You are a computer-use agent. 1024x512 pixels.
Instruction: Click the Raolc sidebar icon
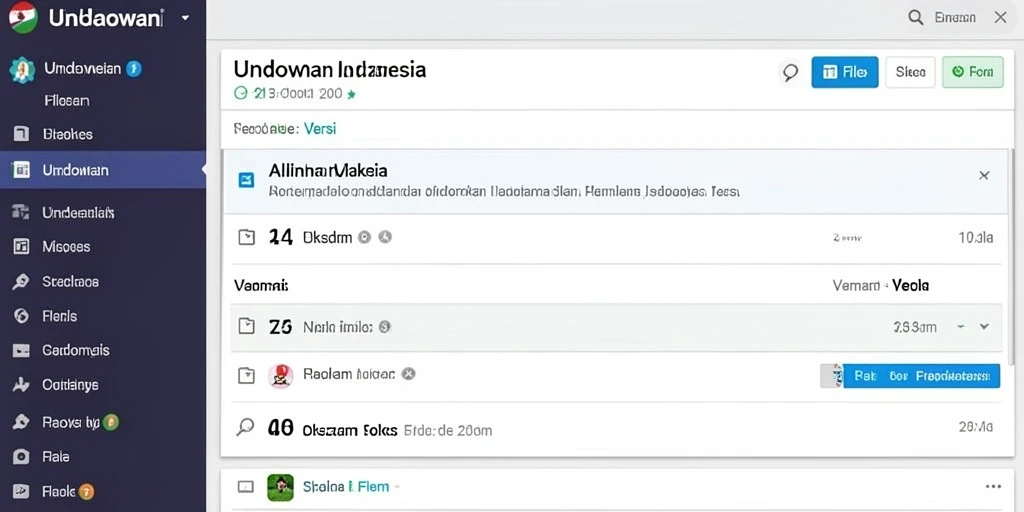pos(22,491)
